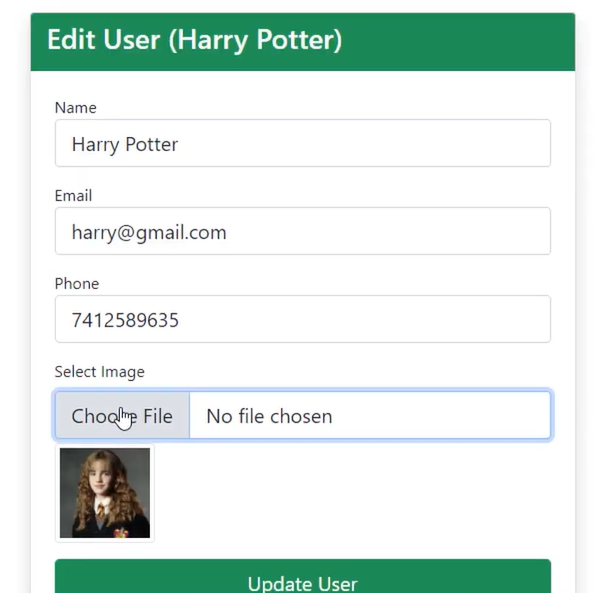Click the word 'File' on the upload button
The height and width of the screenshot is (593, 595).
point(158,416)
